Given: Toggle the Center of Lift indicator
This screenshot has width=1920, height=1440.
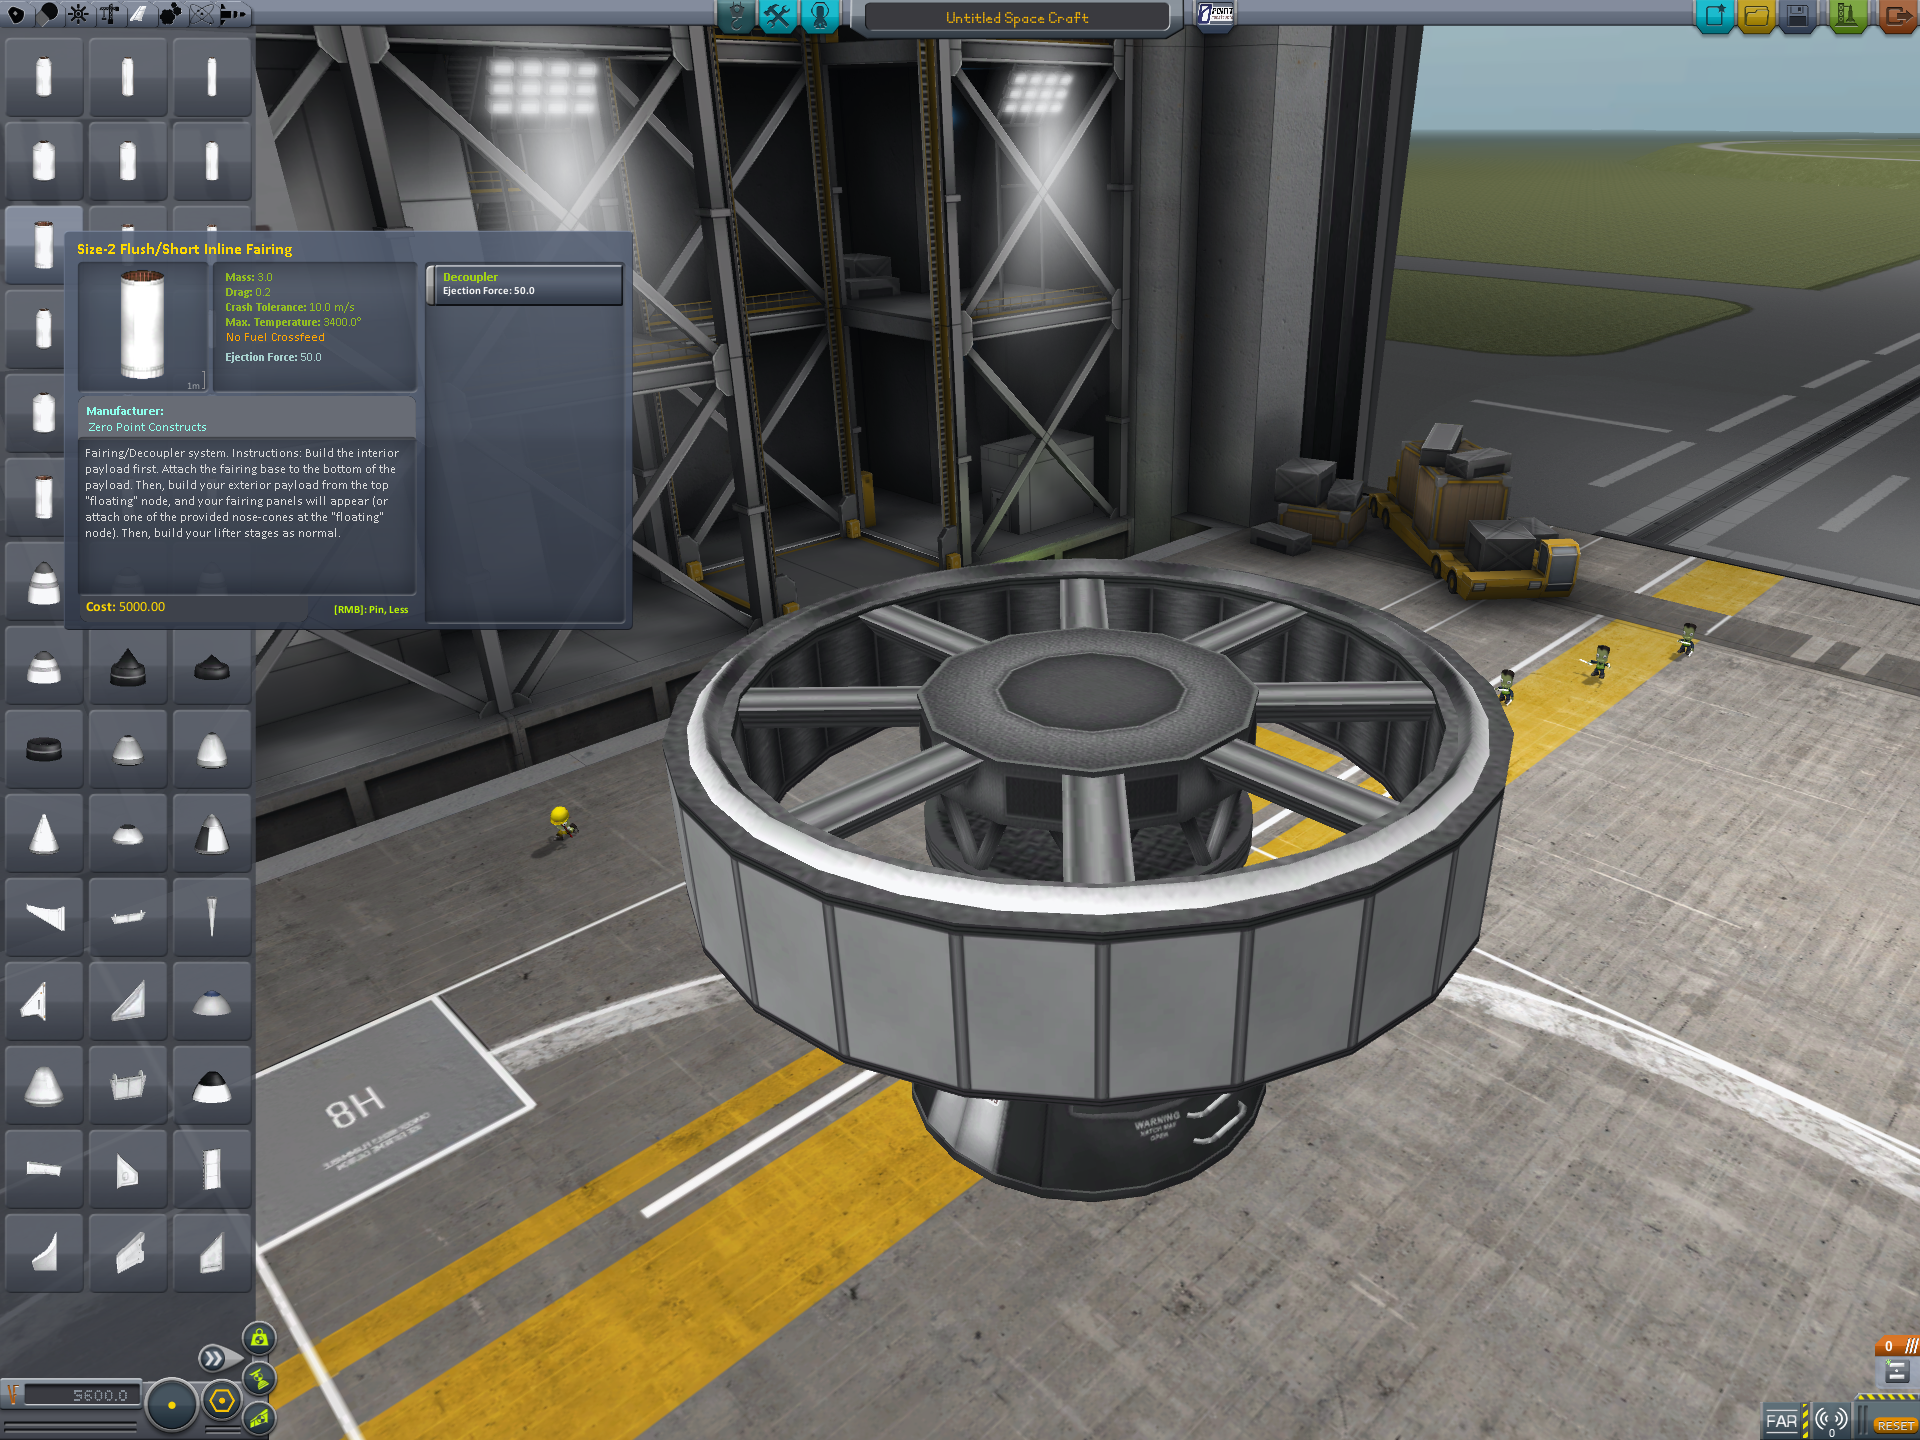Looking at the screenshot, I should click(259, 1418).
